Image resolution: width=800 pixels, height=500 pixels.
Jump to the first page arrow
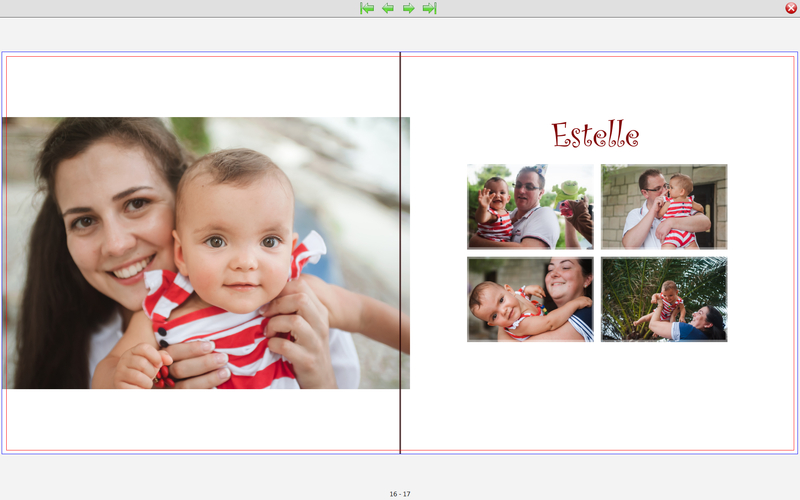pyautogui.click(x=367, y=8)
